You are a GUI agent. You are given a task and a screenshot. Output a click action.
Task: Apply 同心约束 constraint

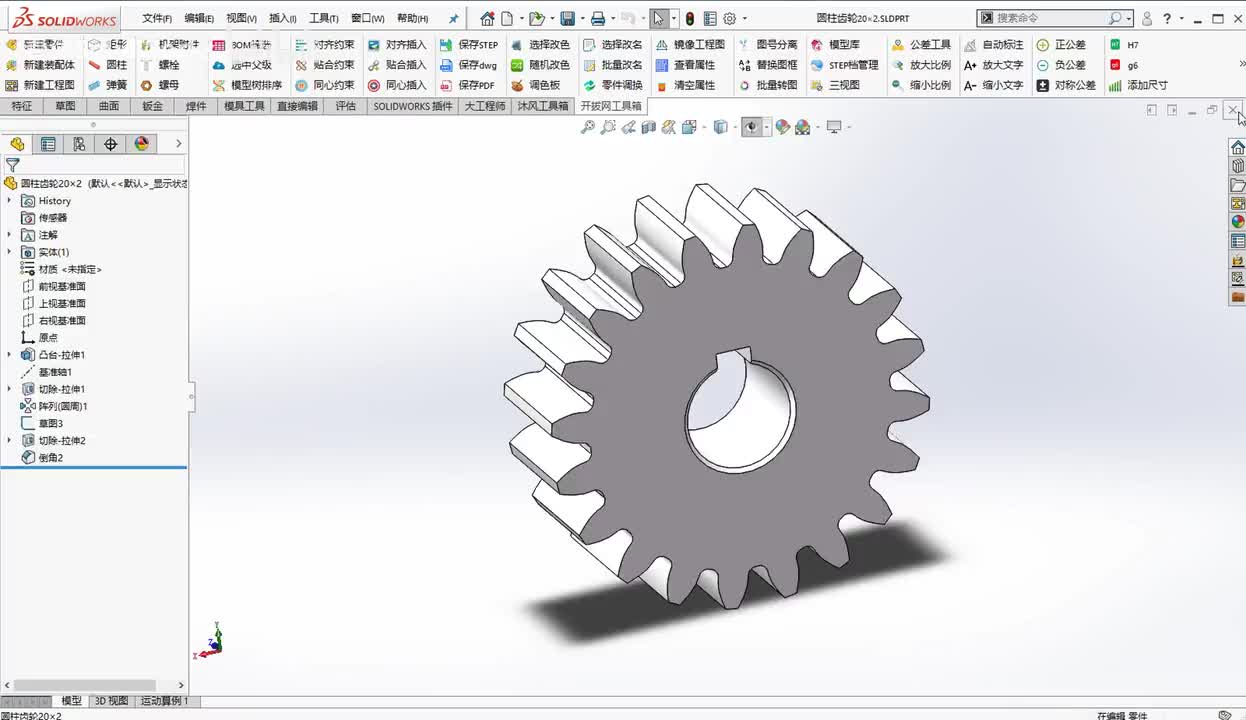point(325,85)
